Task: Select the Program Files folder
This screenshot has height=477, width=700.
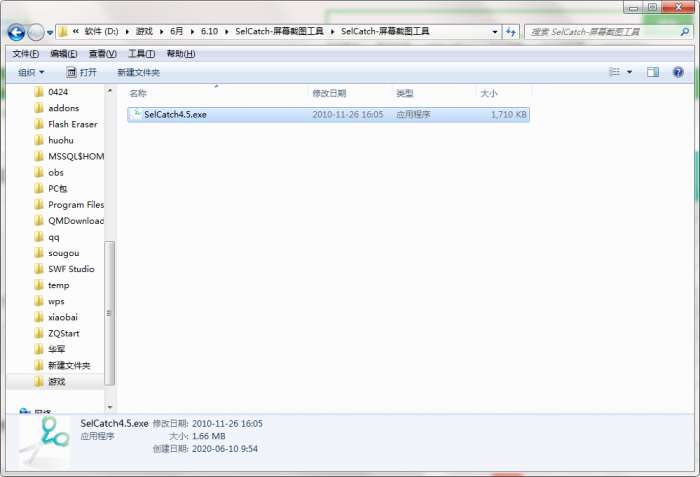Action: click(x=75, y=205)
